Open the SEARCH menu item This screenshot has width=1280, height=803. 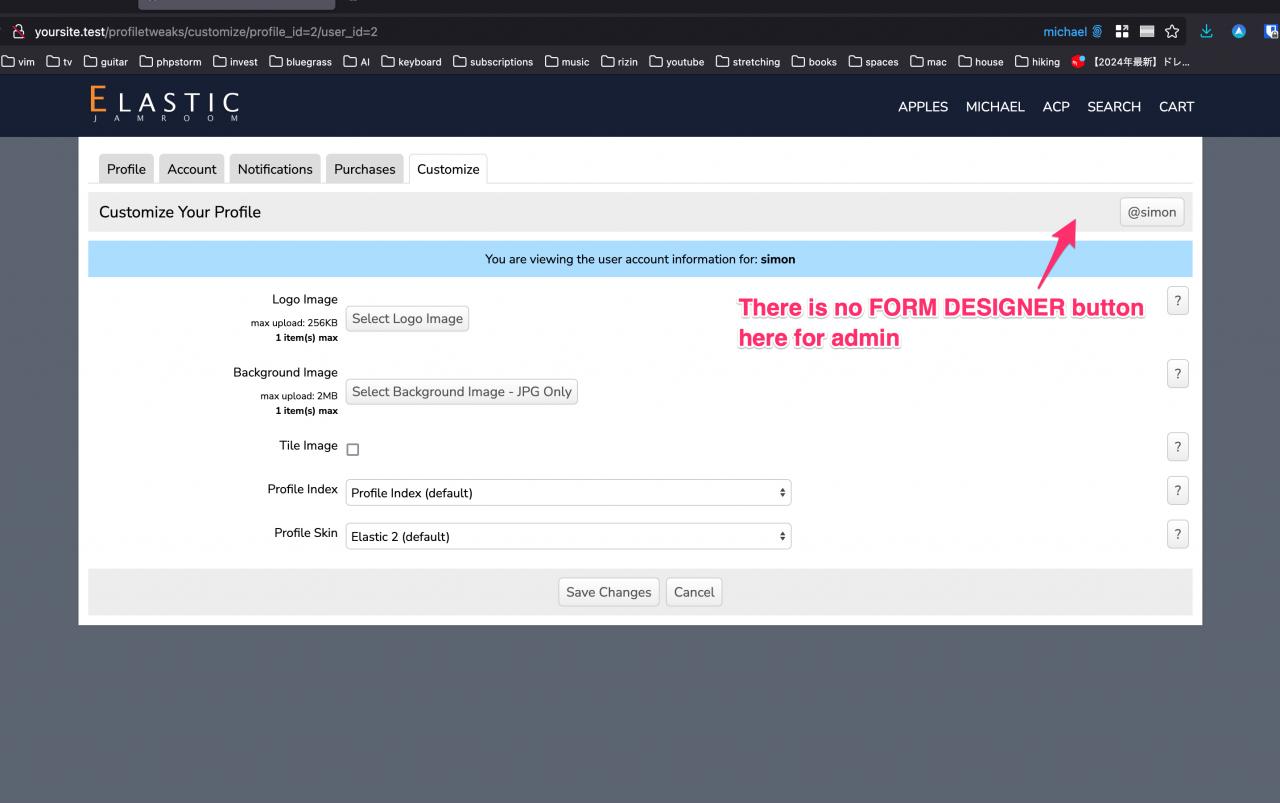click(x=1114, y=107)
